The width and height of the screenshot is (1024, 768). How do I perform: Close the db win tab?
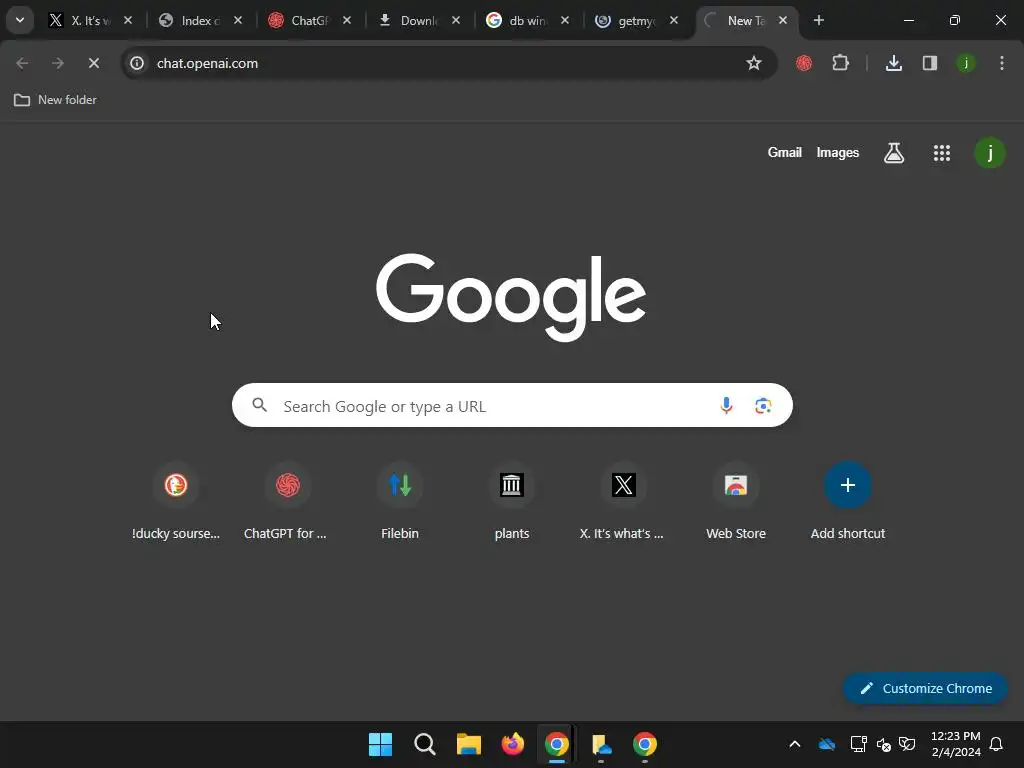(x=565, y=21)
